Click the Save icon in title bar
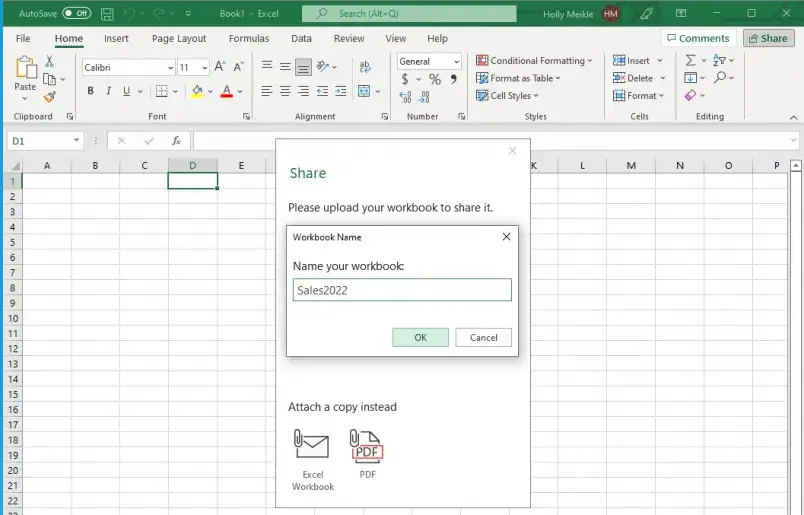The image size is (804, 515). pyautogui.click(x=106, y=13)
